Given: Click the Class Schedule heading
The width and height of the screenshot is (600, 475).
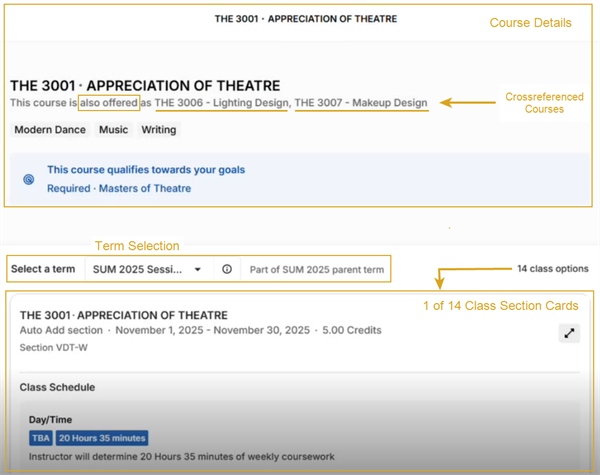Looking at the screenshot, I should 57,387.
